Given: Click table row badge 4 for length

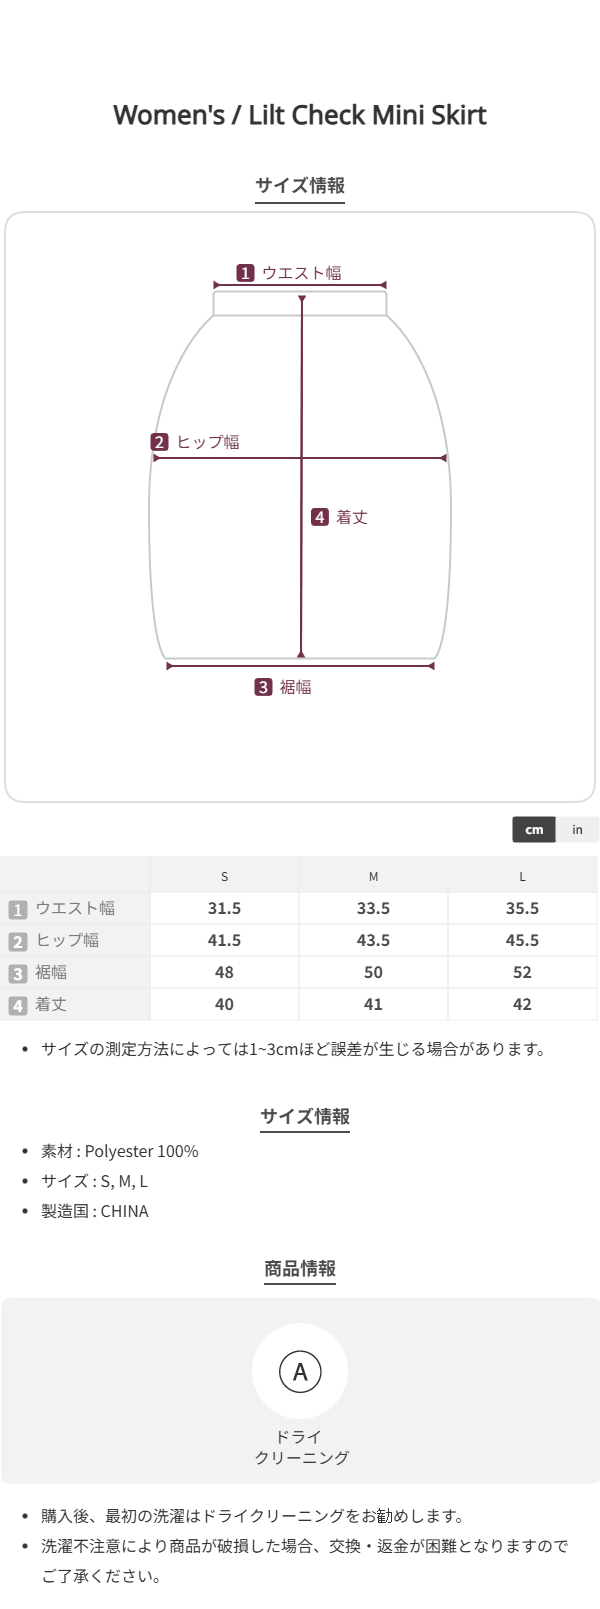Looking at the screenshot, I should click(x=17, y=1005).
